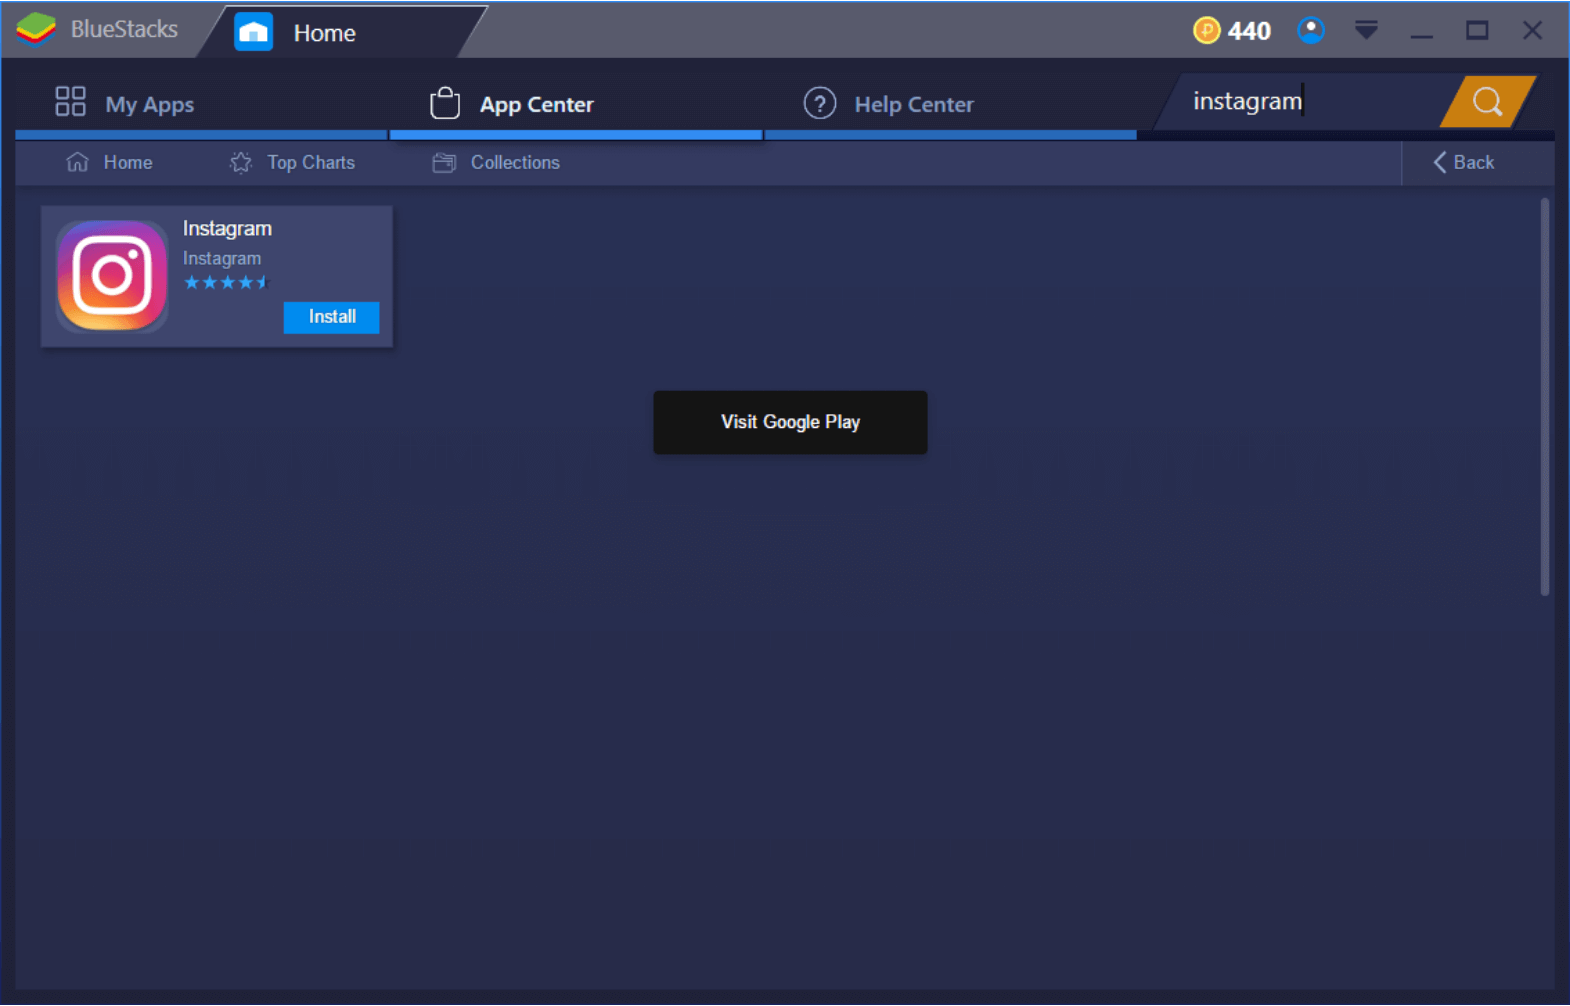Open Collections section
Image resolution: width=1570 pixels, height=1006 pixels.
coord(496,162)
